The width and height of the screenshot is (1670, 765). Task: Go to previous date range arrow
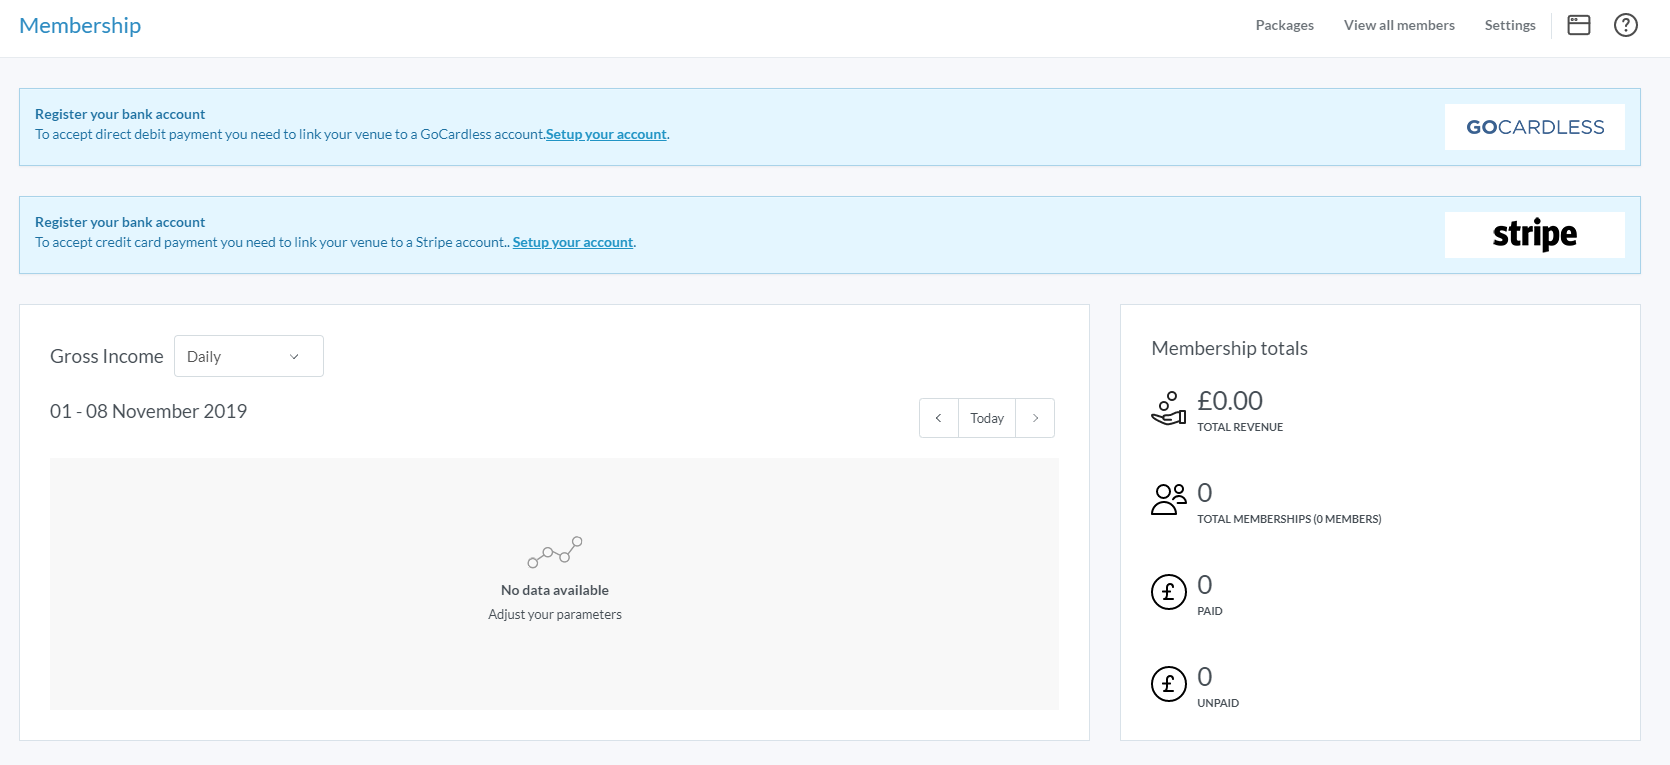pyautogui.click(x=938, y=418)
